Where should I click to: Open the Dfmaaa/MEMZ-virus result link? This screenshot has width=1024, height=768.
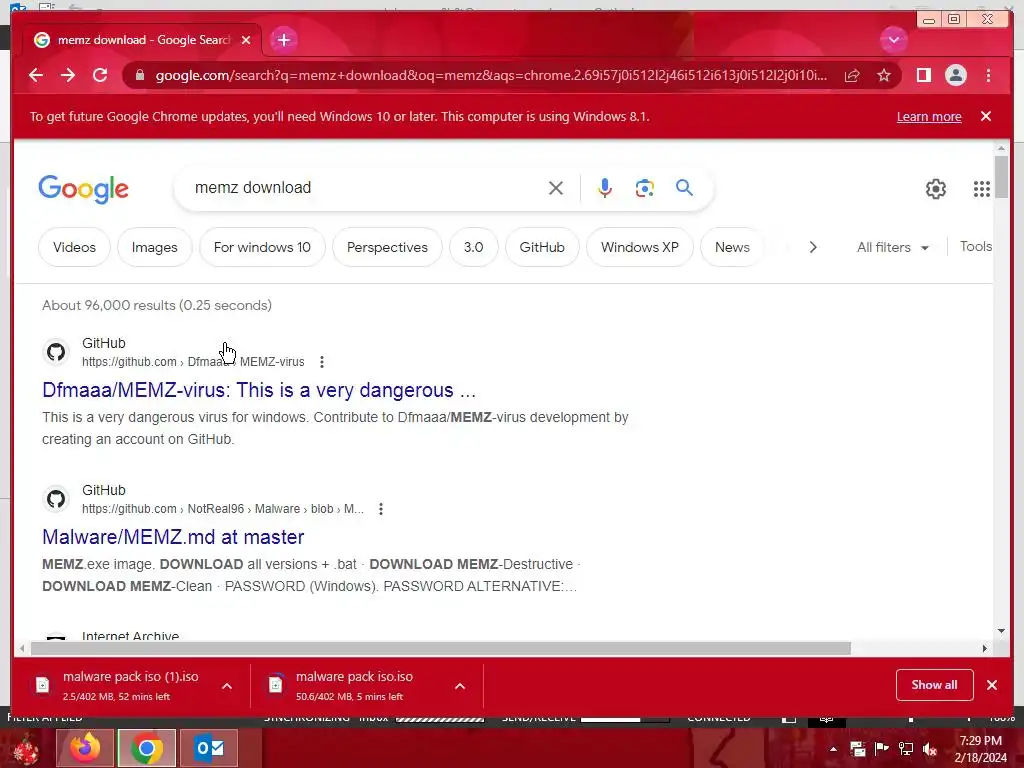259,390
